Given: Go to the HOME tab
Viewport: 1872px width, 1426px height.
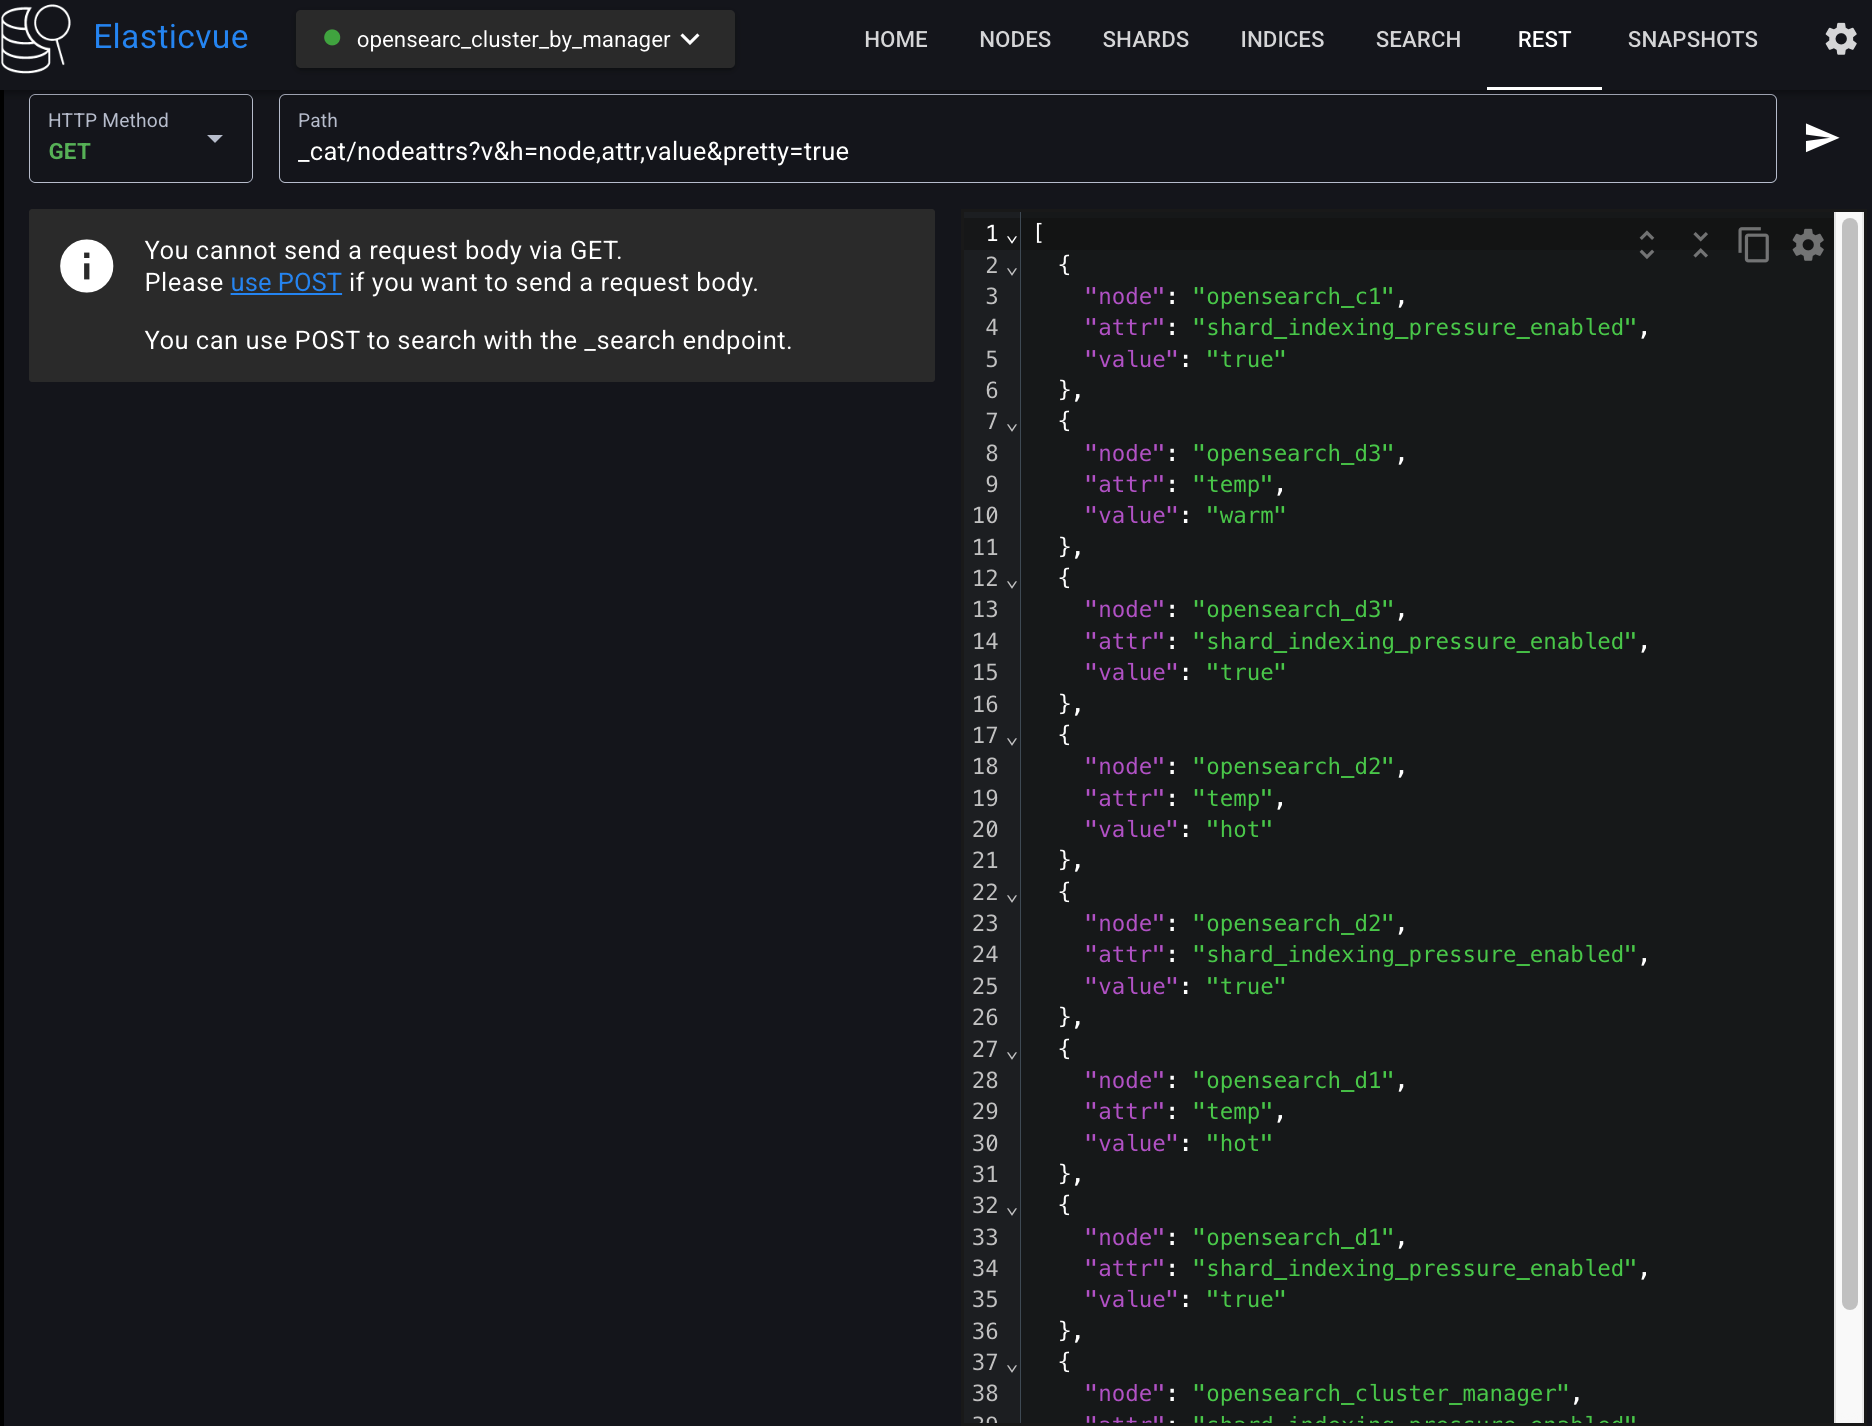Looking at the screenshot, I should coord(896,39).
